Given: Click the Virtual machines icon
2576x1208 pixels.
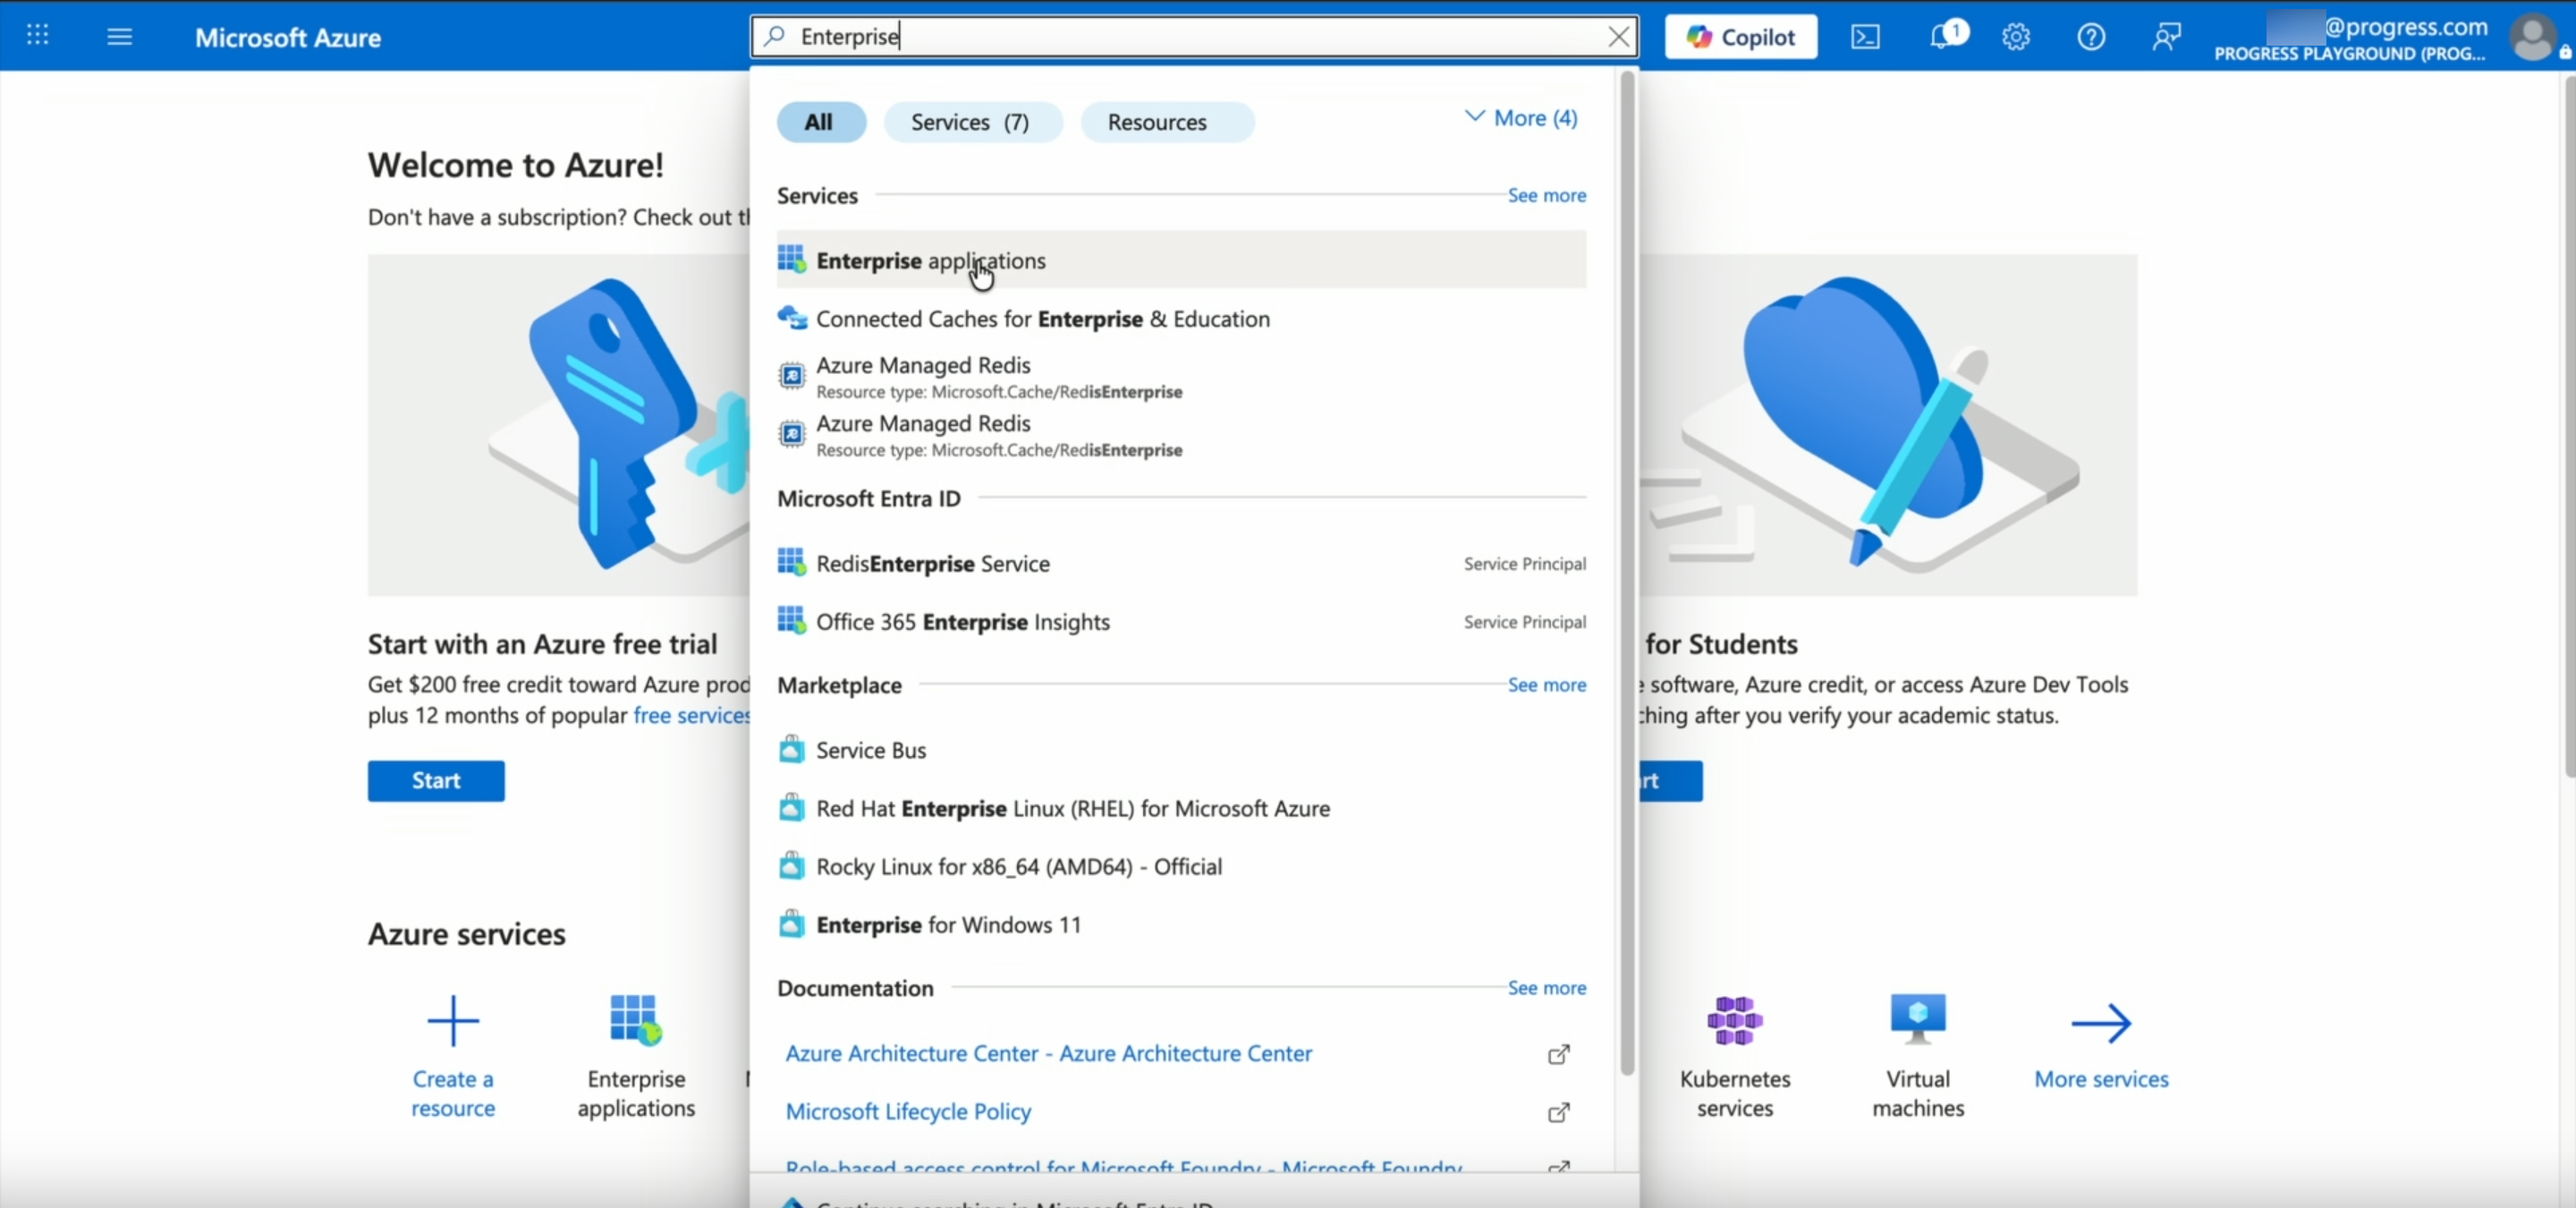Looking at the screenshot, I should pyautogui.click(x=1918, y=1018).
